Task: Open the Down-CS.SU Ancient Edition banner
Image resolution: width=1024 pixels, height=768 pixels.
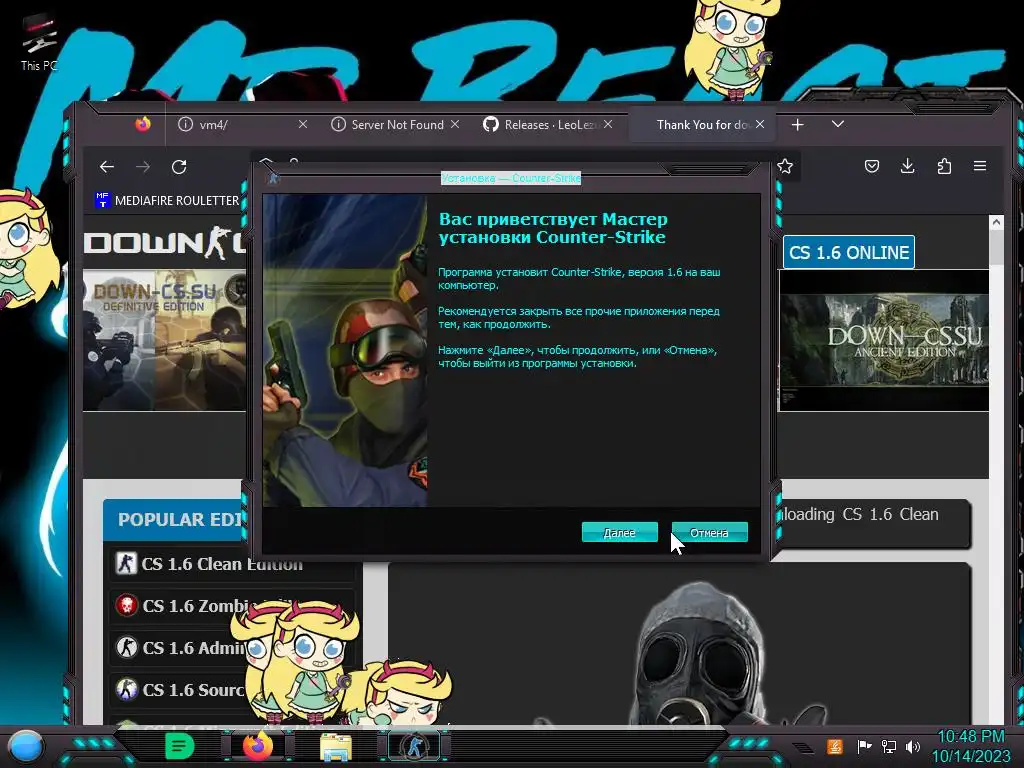Action: pyautogui.click(x=884, y=340)
